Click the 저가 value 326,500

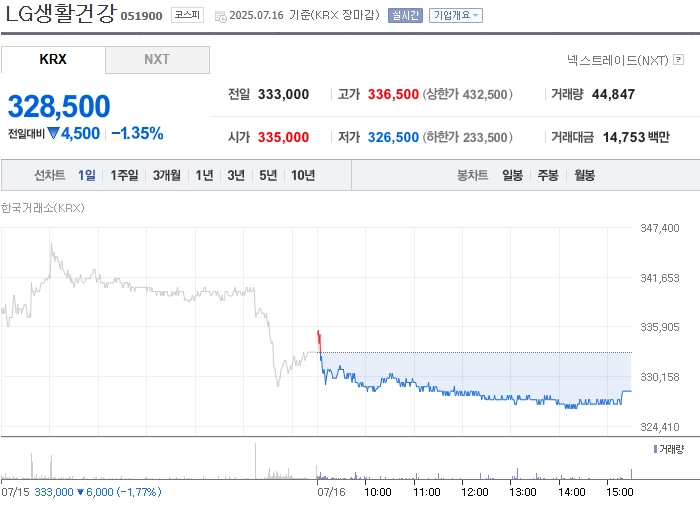click(x=393, y=137)
